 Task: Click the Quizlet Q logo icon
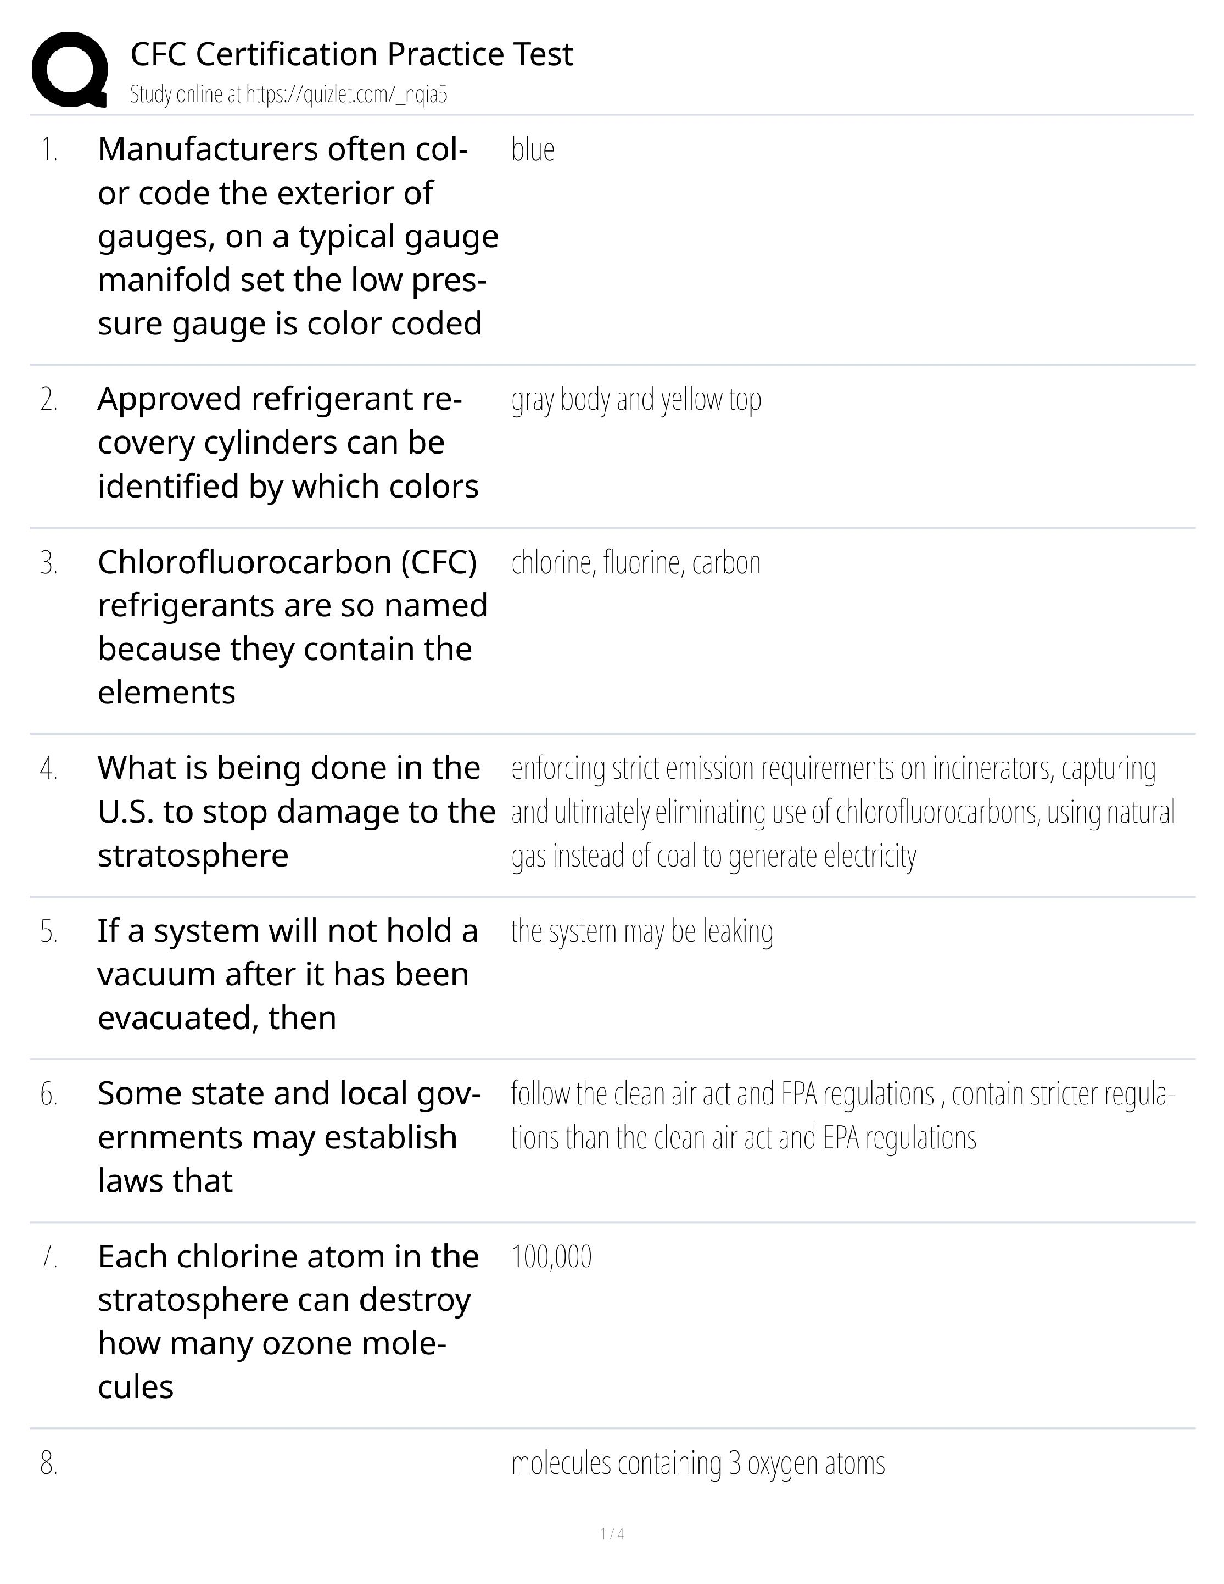pyautogui.click(x=69, y=70)
